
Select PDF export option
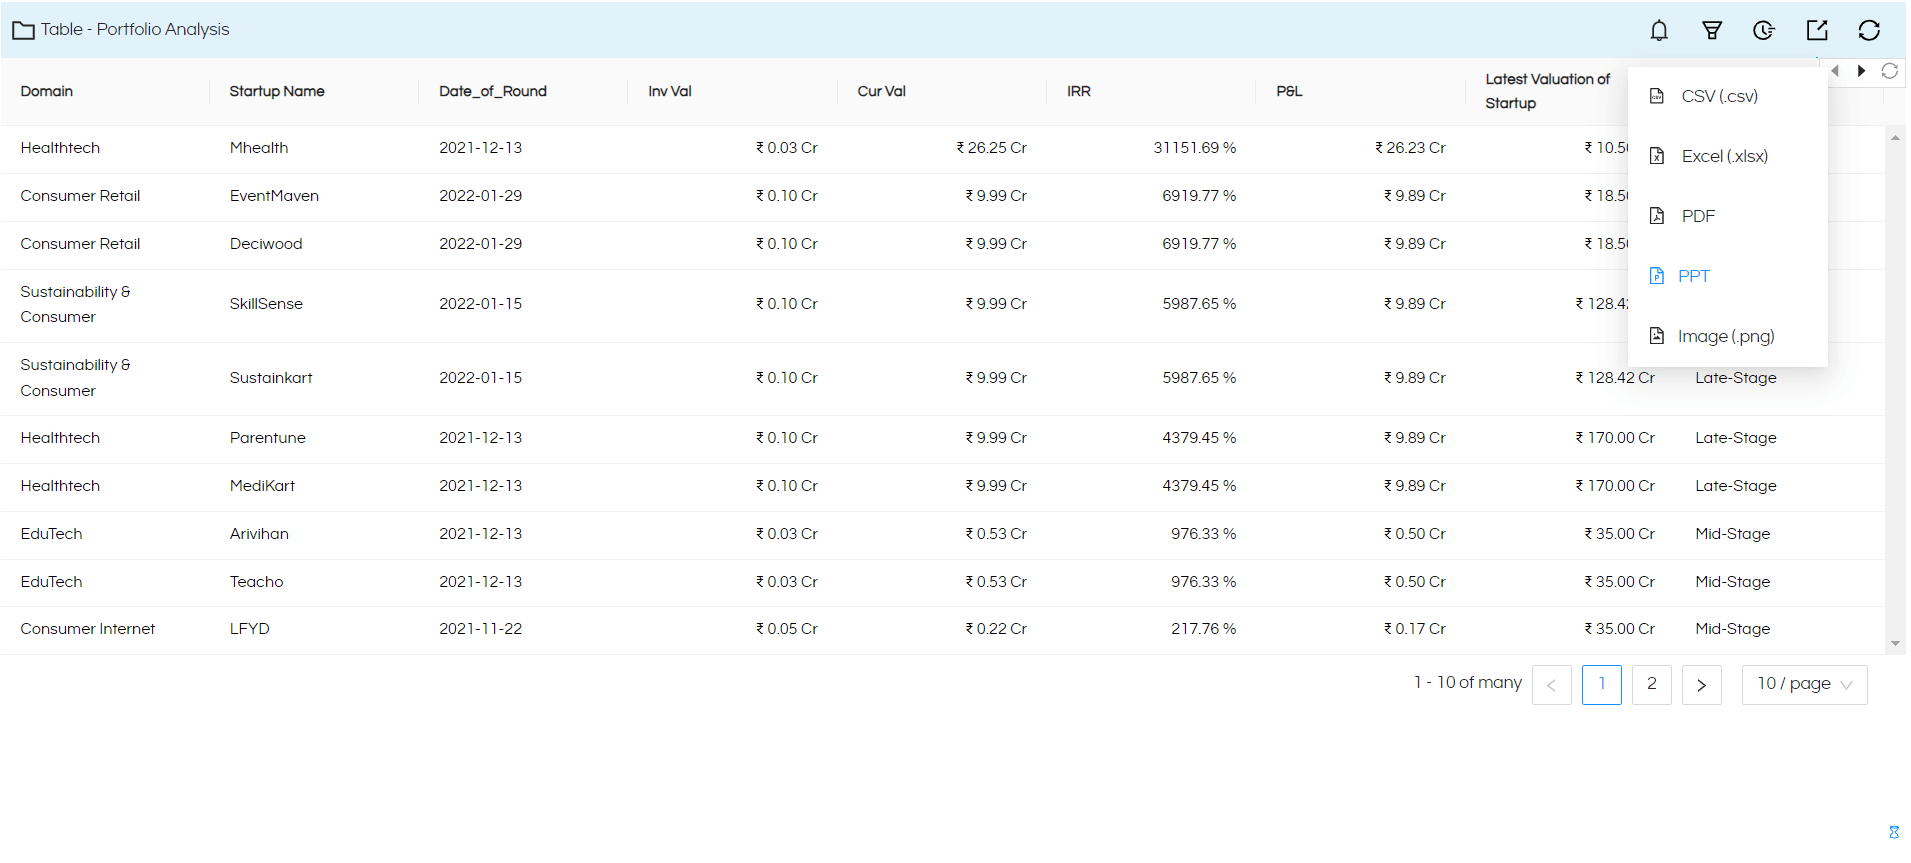[1727, 216]
